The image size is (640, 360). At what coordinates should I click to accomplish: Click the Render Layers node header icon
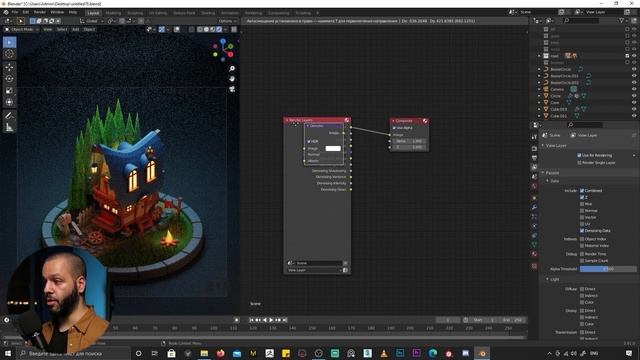[347, 120]
